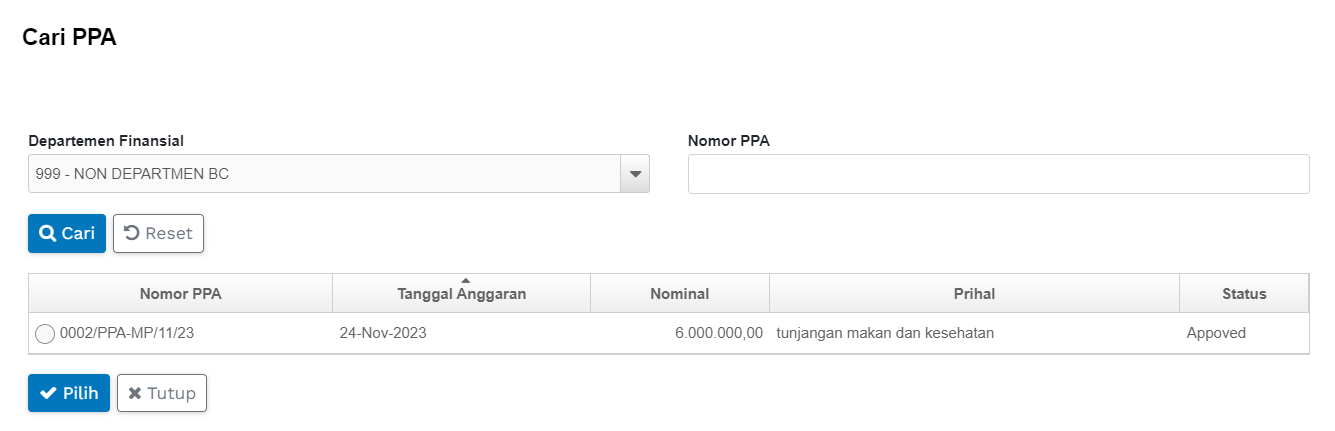Click the 6.000.000,00 nominal cell

coord(719,334)
